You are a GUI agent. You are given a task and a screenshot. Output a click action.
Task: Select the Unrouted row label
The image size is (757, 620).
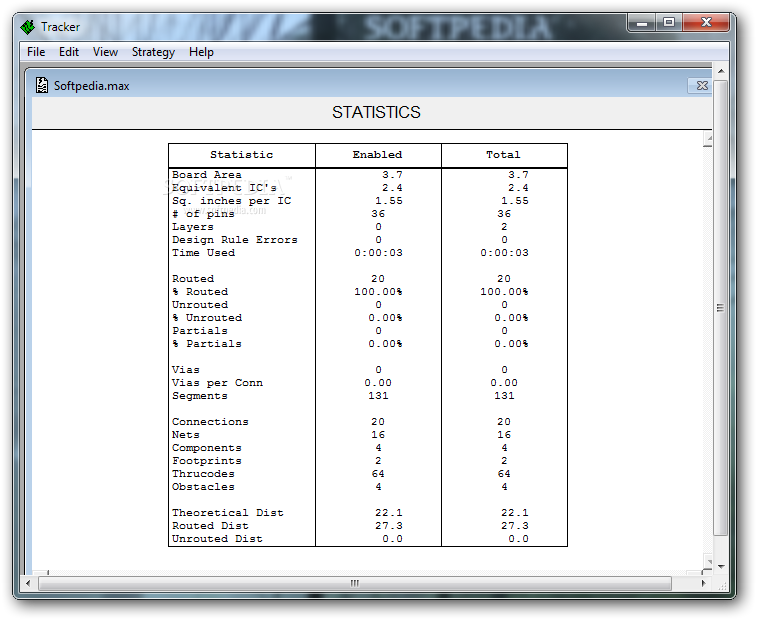pos(200,305)
